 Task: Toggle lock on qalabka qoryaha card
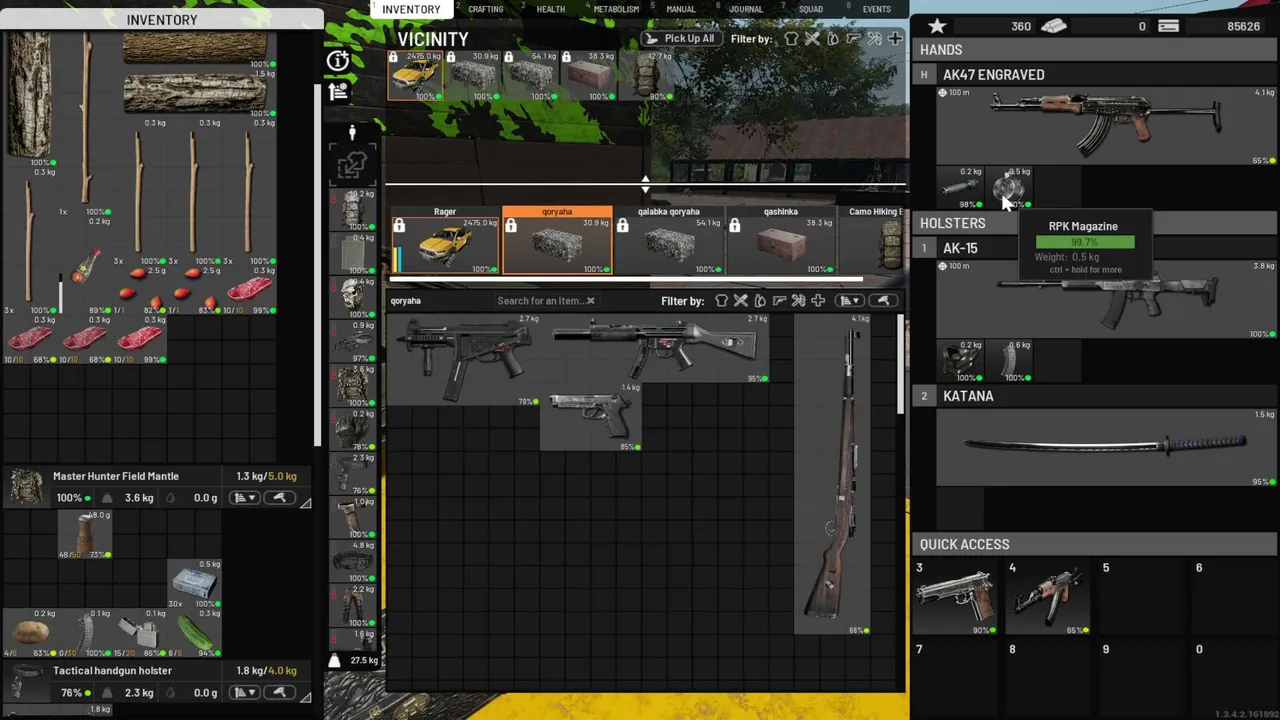(x=622, y=227)
